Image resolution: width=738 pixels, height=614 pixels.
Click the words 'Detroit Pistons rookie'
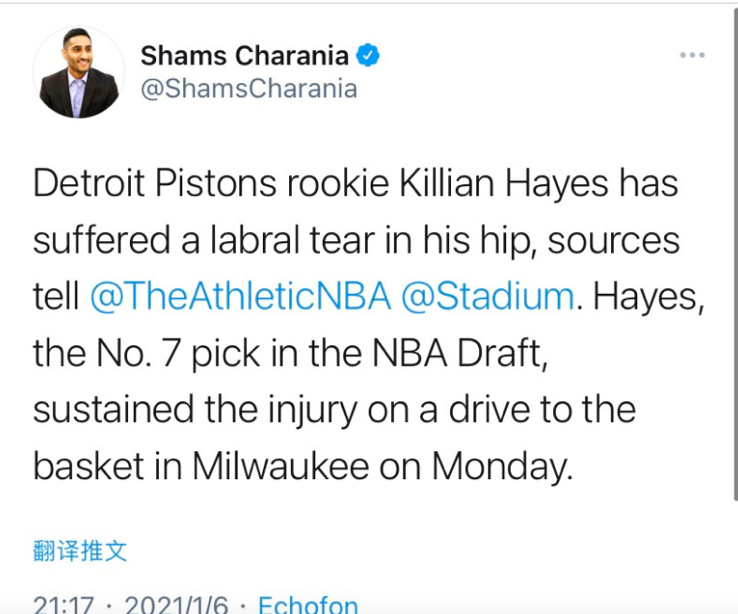click(x=211, y=183)
